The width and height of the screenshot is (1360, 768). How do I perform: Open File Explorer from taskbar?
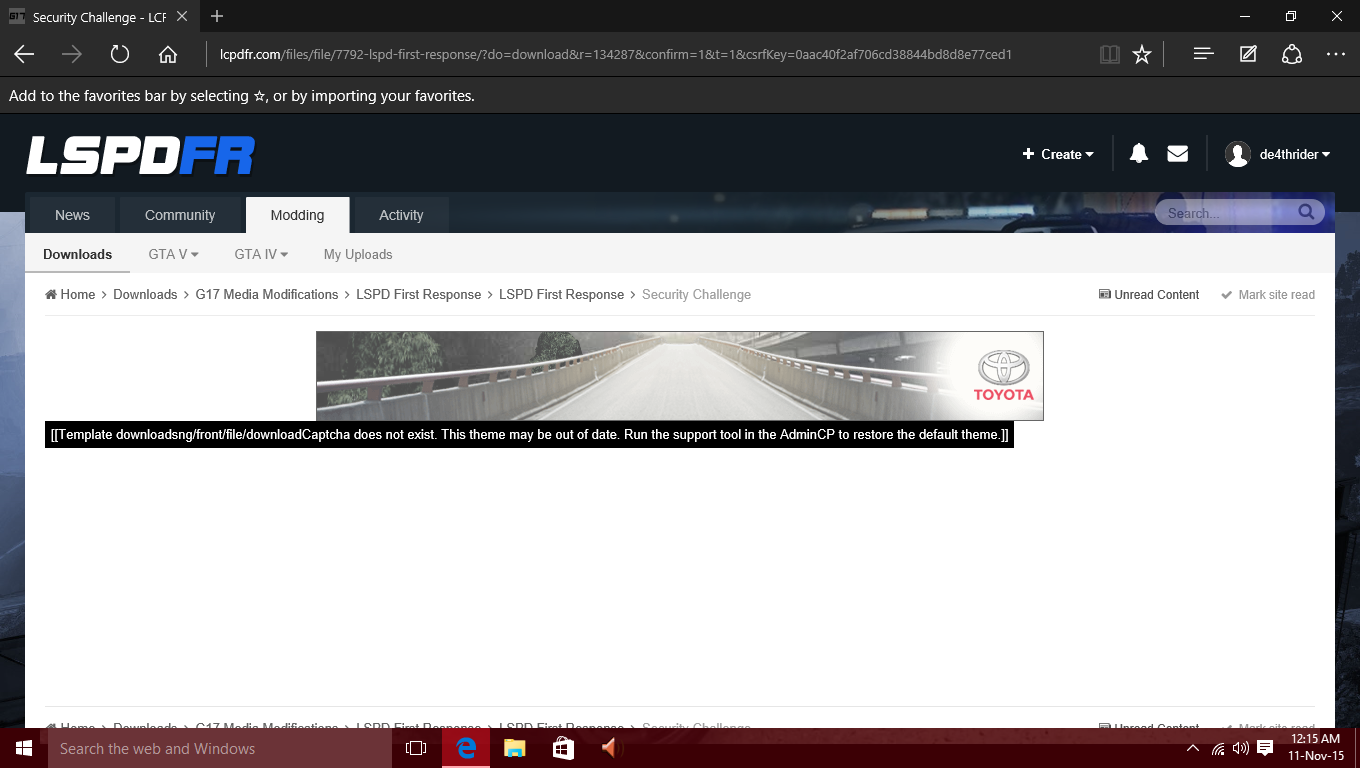coord(514,748)
